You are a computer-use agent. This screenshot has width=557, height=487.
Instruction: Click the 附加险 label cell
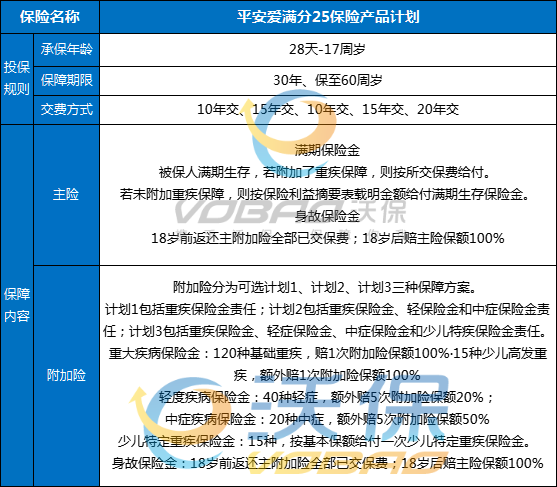point(66,376)
